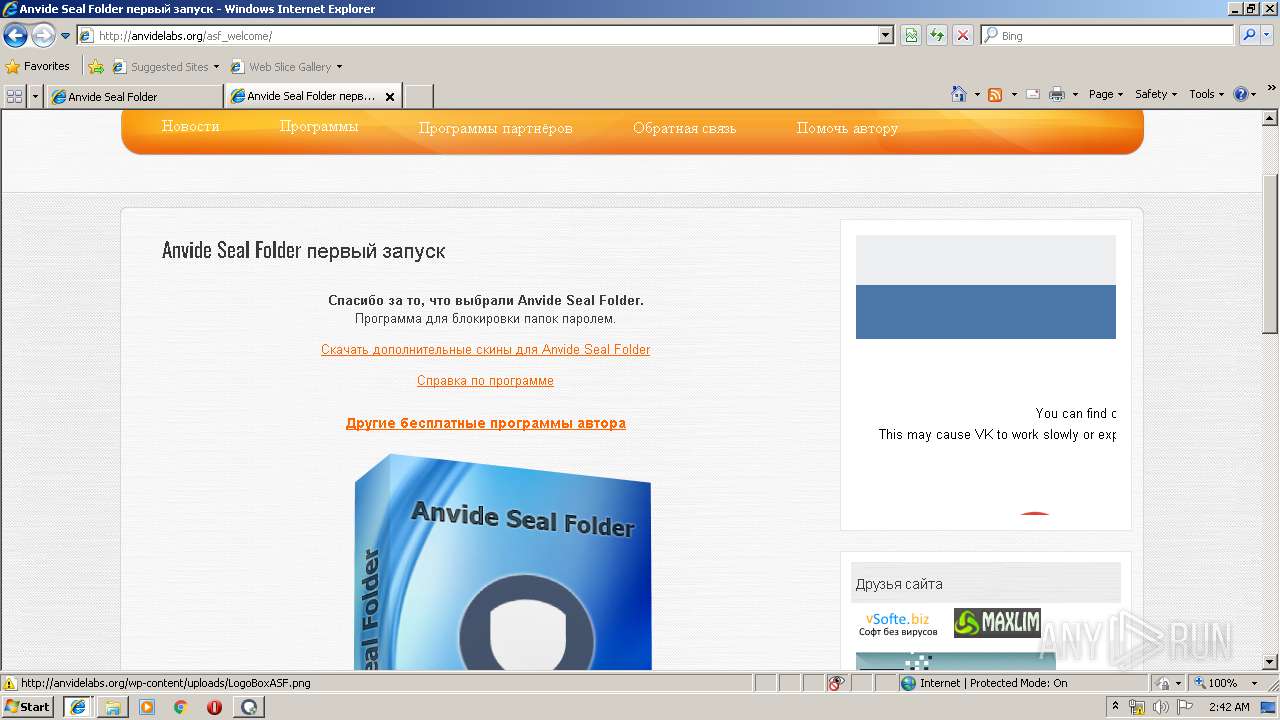Image resolution: width=1280 pixels, height=720 pixels.
Task: Click the vertical scrollbar thumb
Action: (x=1271, y=253)
